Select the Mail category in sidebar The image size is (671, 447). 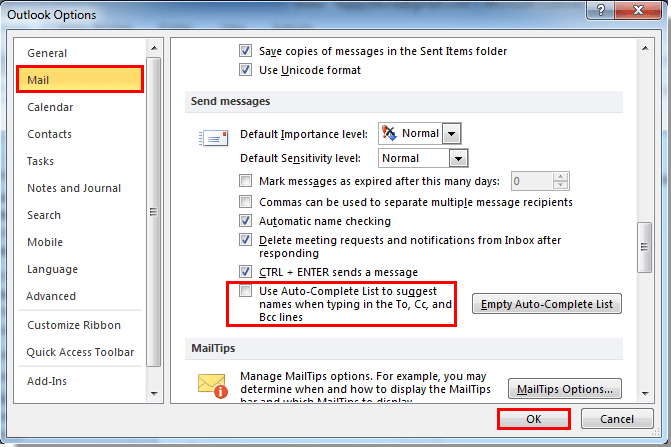click(x=80, y=80)
